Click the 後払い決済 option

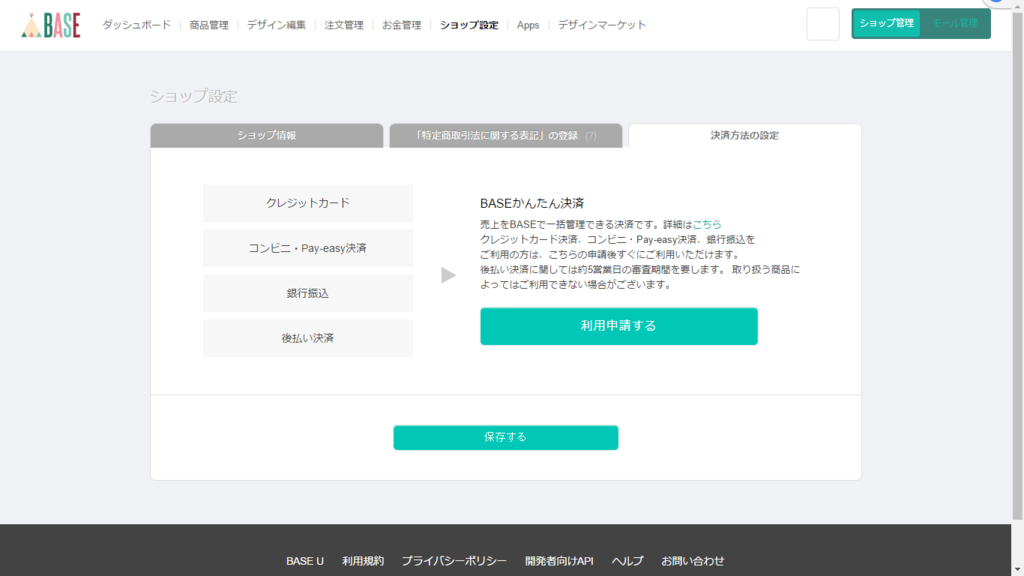(308, 338)
